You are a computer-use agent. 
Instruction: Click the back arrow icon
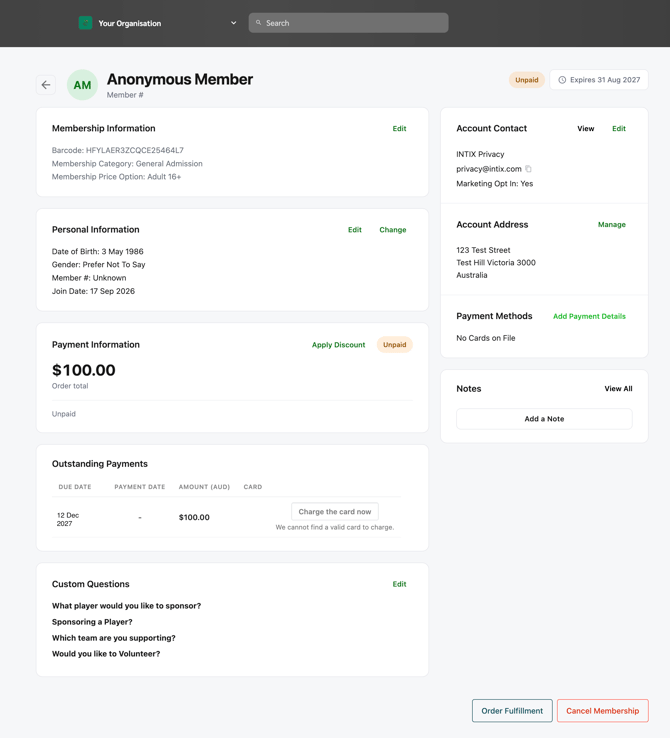pos(46,85)
